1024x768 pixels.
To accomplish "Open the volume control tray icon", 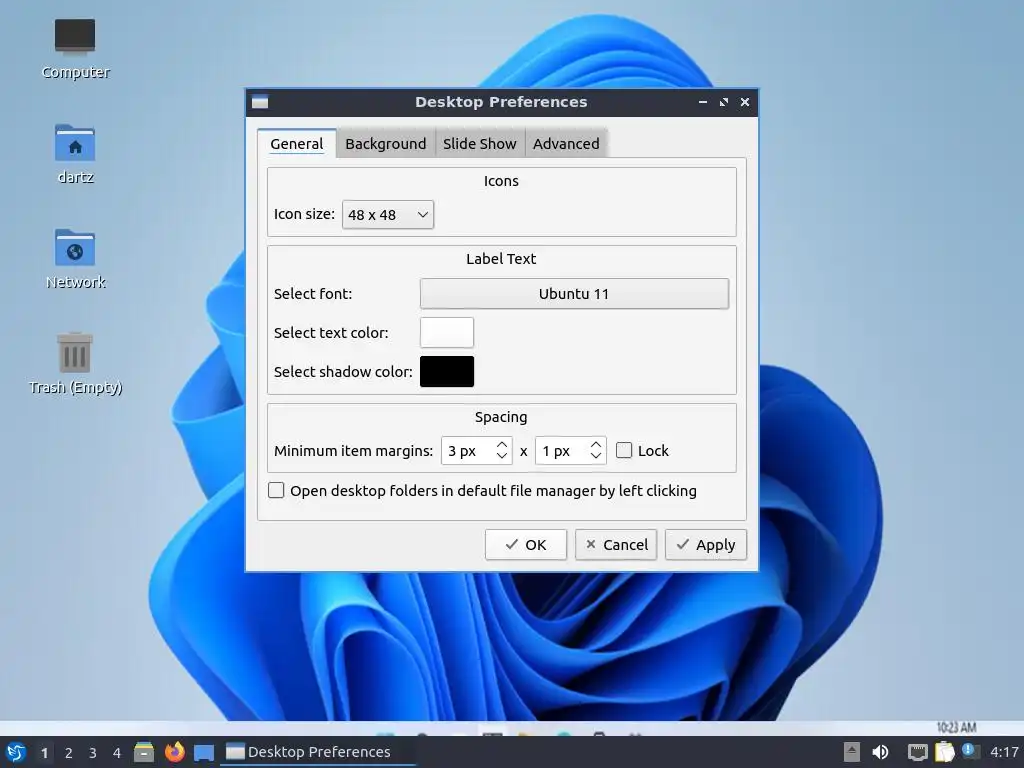I will (880, 752).
